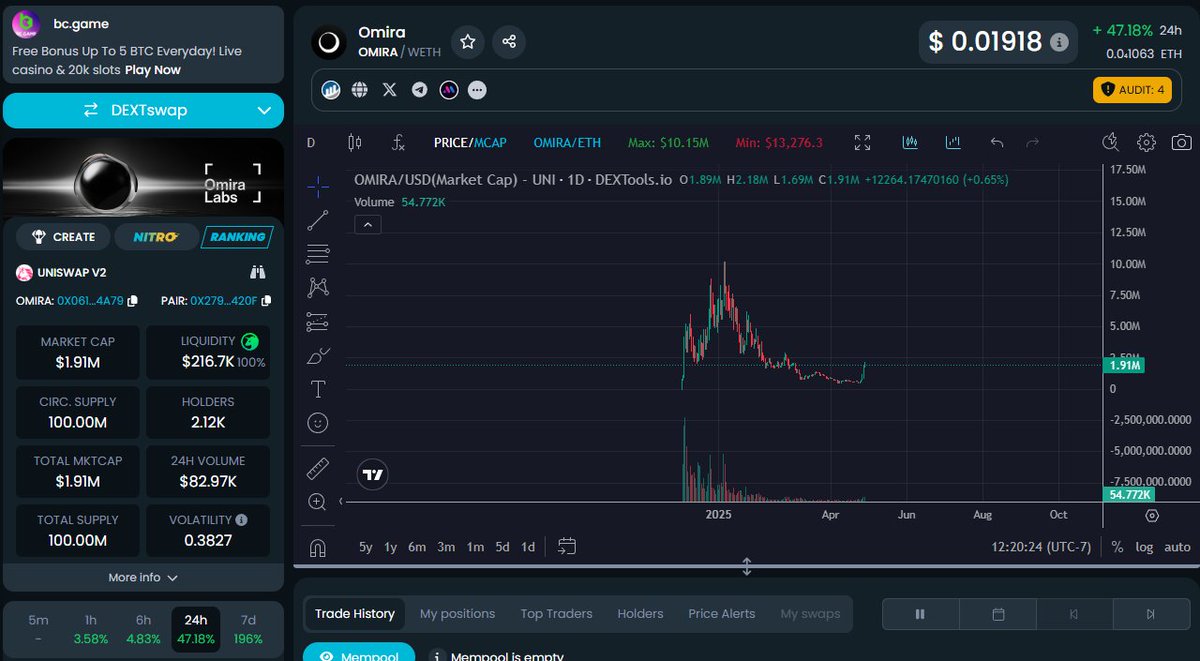
Task: Click Play Now in bc.game ad
Action: tap(153, 70)
